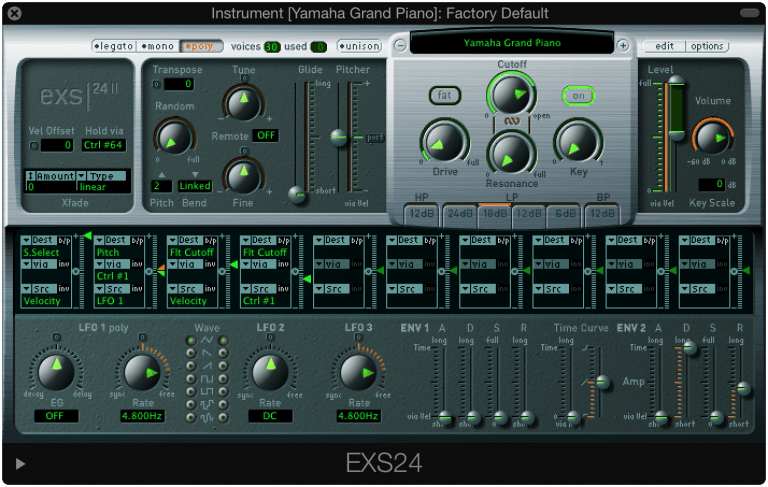This screenshot has height=487, width=768.
Task: Select triangle wave for LFO 2
Action: [223, 341]
